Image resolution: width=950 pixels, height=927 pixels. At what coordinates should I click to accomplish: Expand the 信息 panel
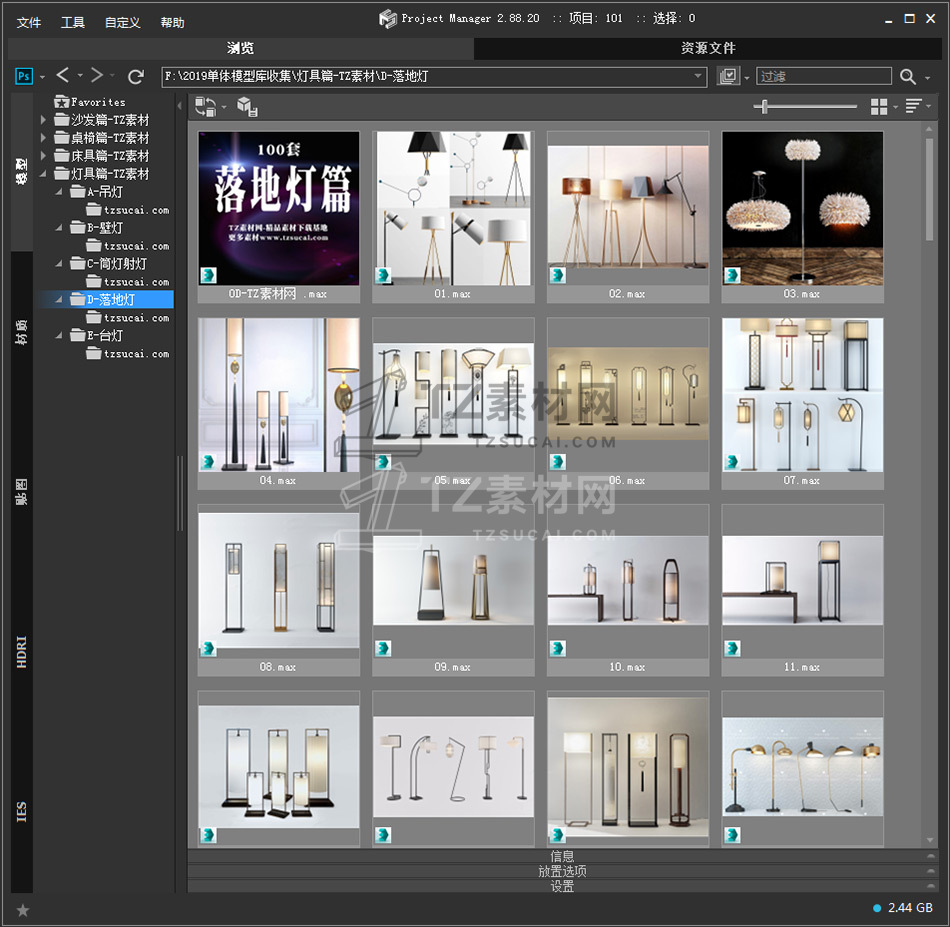click(x=562, y=856)
